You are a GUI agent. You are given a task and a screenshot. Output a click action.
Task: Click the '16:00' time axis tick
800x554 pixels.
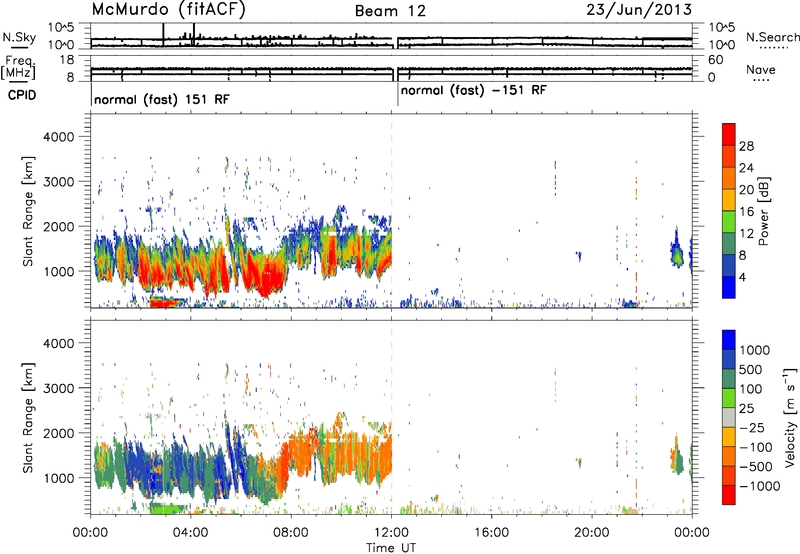pyautogui.click(x=491, y=533)
